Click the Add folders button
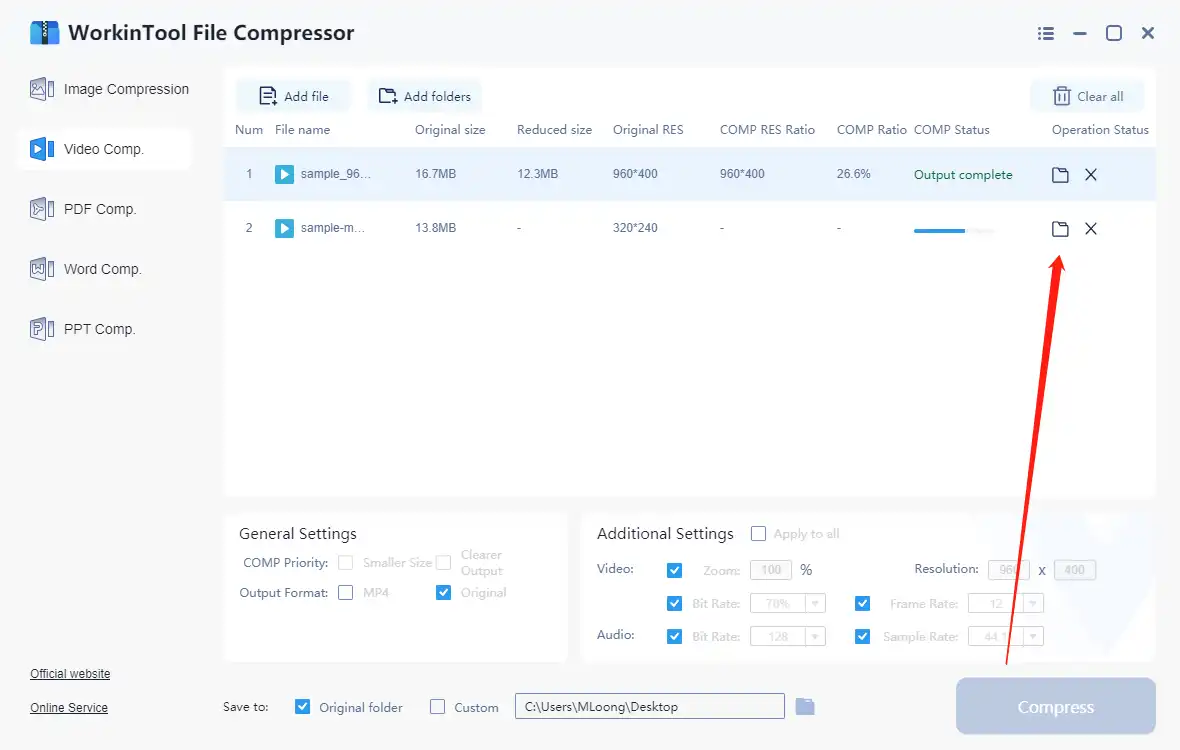This screenshot has height=750, width=1180. point(424,96)
